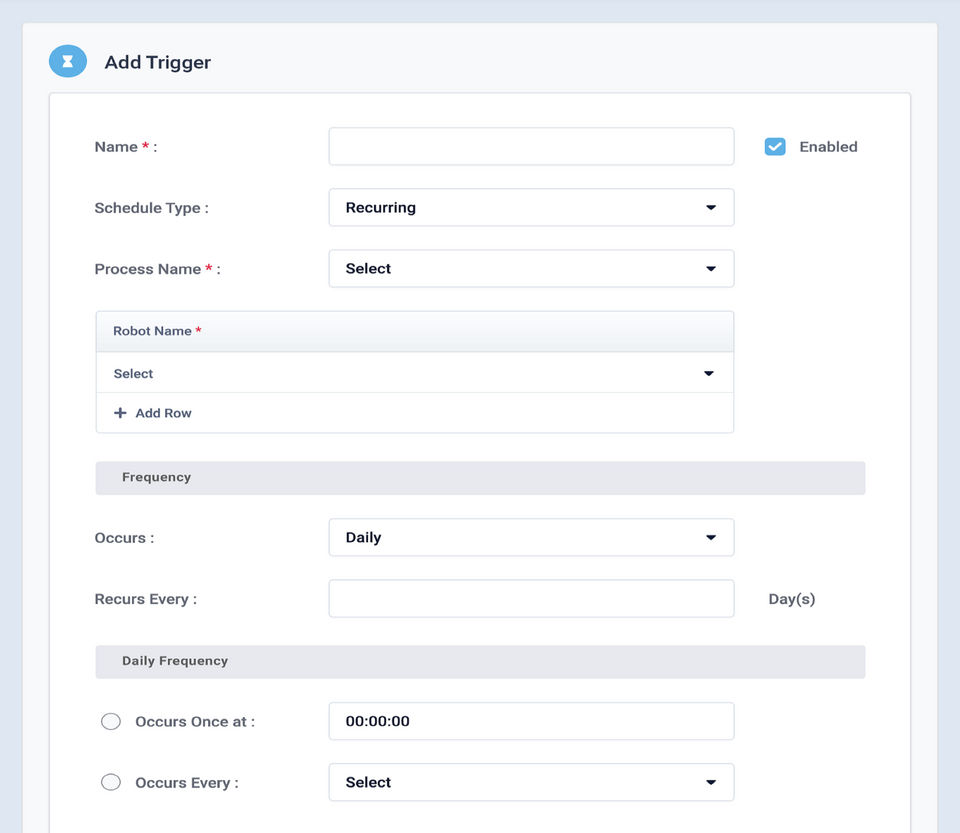Click the Process Name dropdown arrow
Screen dimensions: 960x833
pyautogui.click(x=711, y=269)
